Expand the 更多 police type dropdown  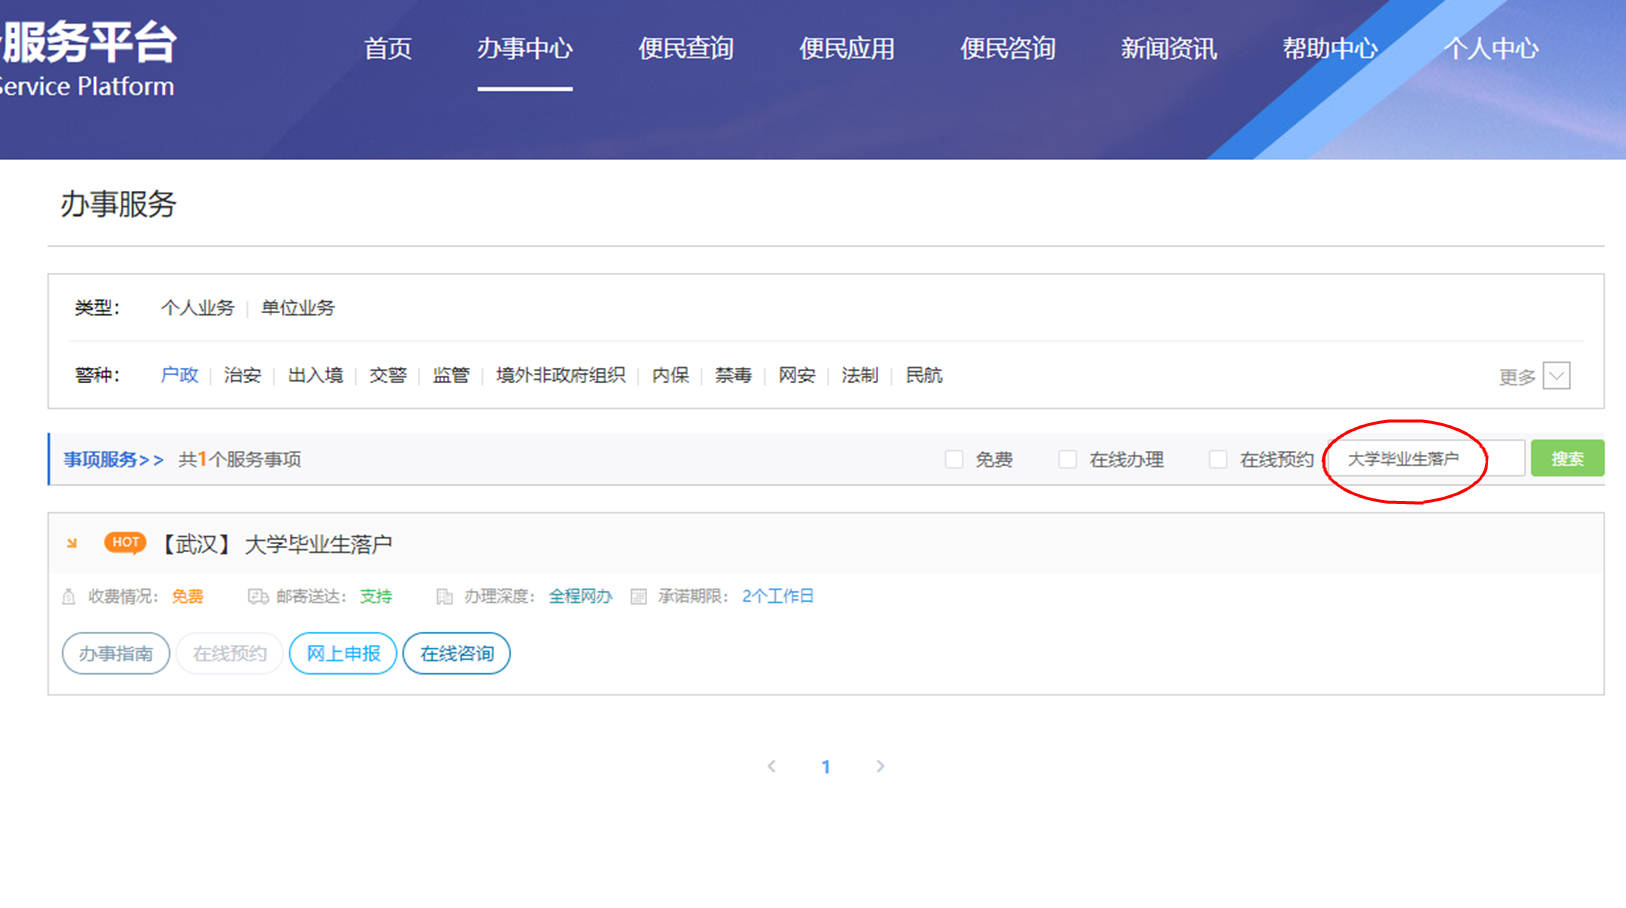(x=1556, y=376)
